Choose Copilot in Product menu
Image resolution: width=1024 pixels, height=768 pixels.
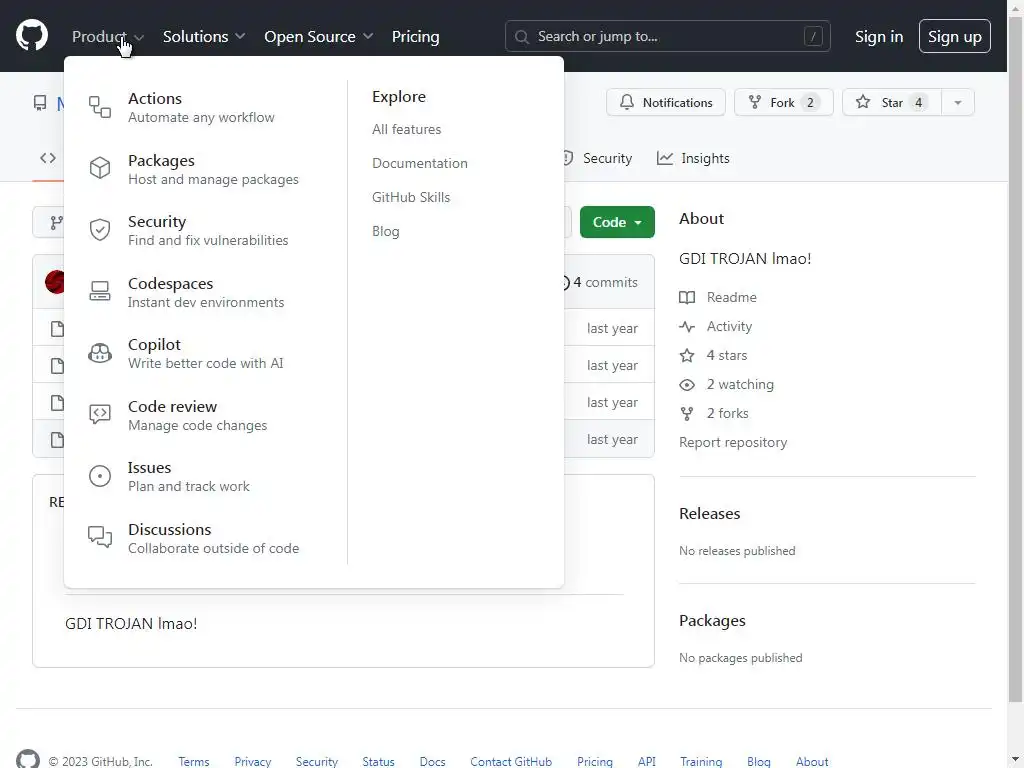206,353
